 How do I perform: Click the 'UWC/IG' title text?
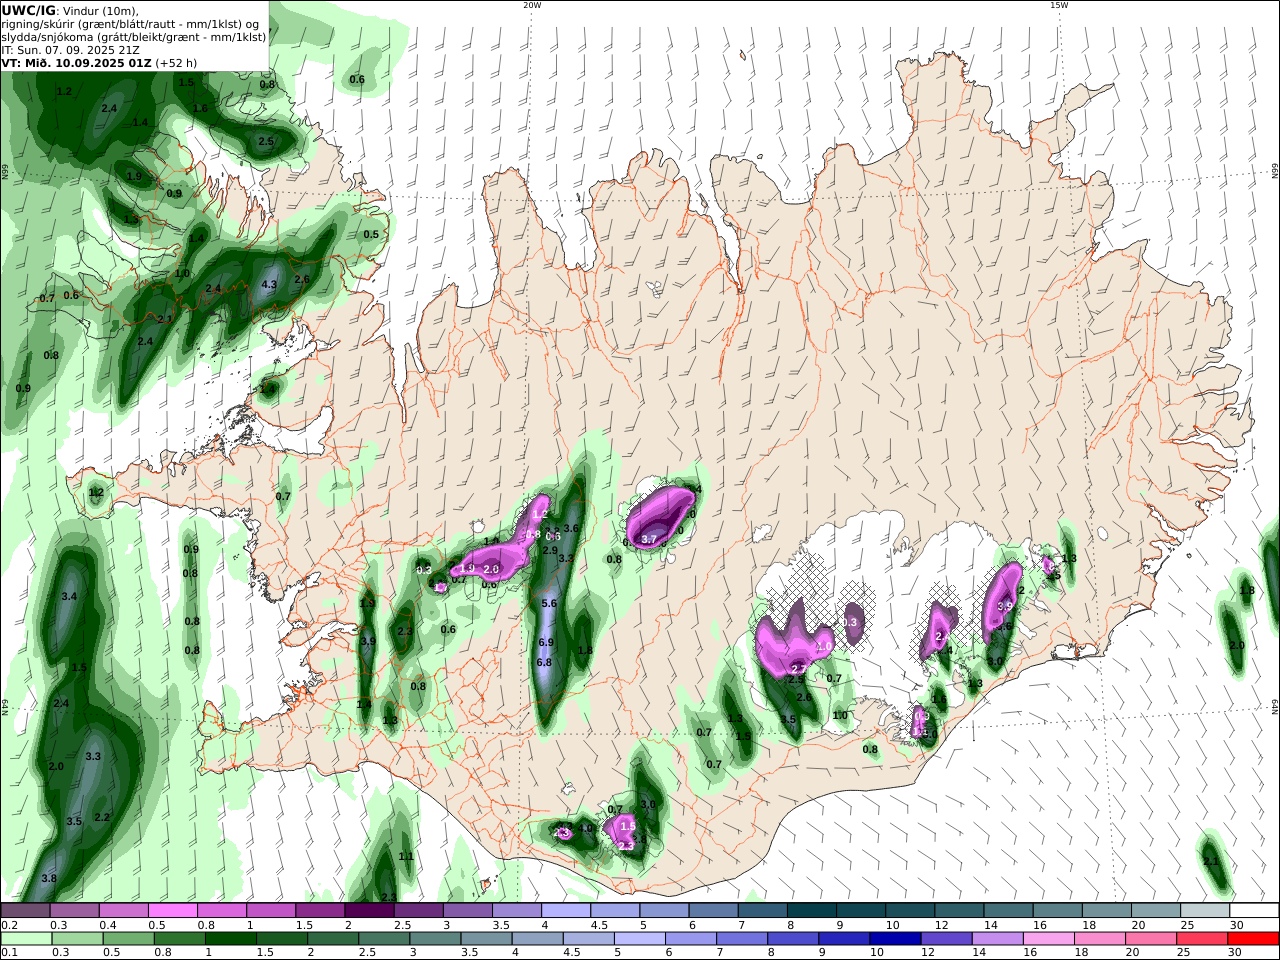pos(28,10)
